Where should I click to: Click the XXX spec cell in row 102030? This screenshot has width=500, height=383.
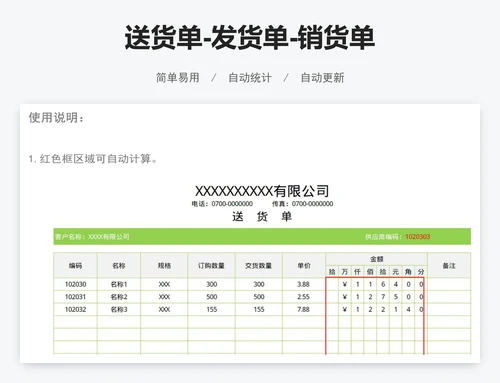(164, 284)
